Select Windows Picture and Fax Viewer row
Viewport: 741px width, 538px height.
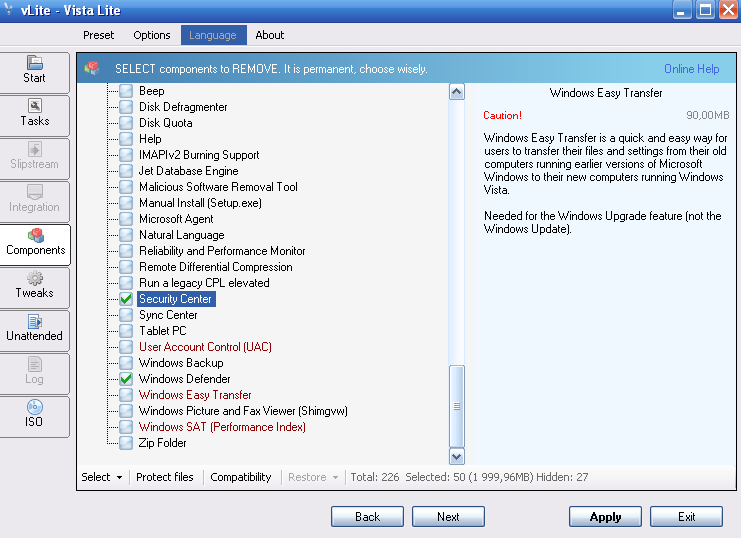243,411
